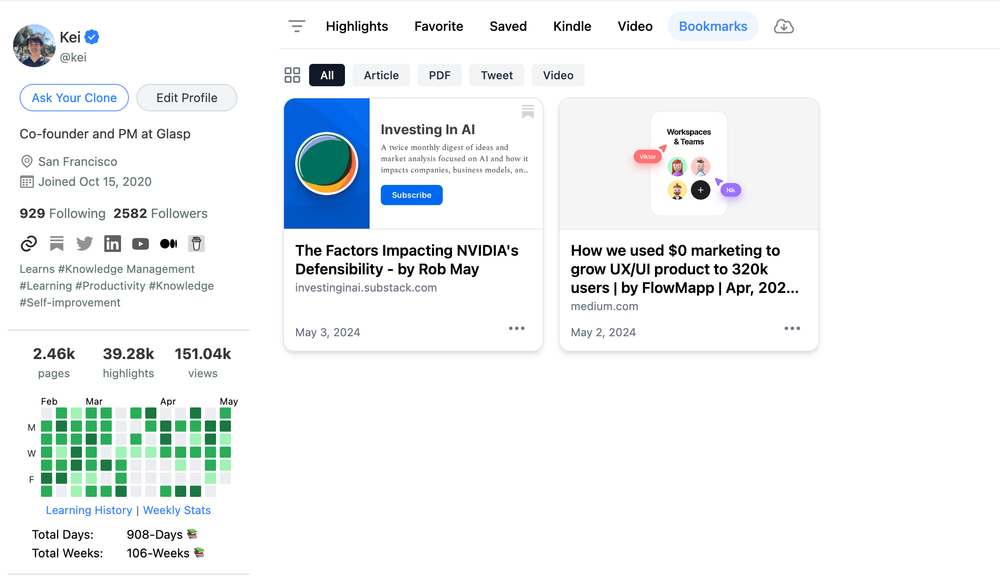The width and height of the screenshot is (1000, 584).
Task: Click the 'May 3, 2024' date
Action: pos(328,332)
